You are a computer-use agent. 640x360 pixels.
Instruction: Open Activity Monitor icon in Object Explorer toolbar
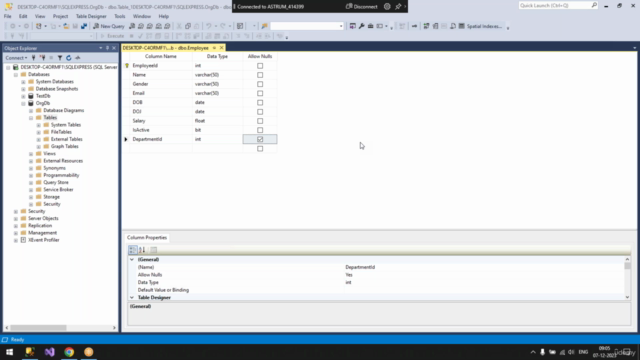click(x=78, y=58)
